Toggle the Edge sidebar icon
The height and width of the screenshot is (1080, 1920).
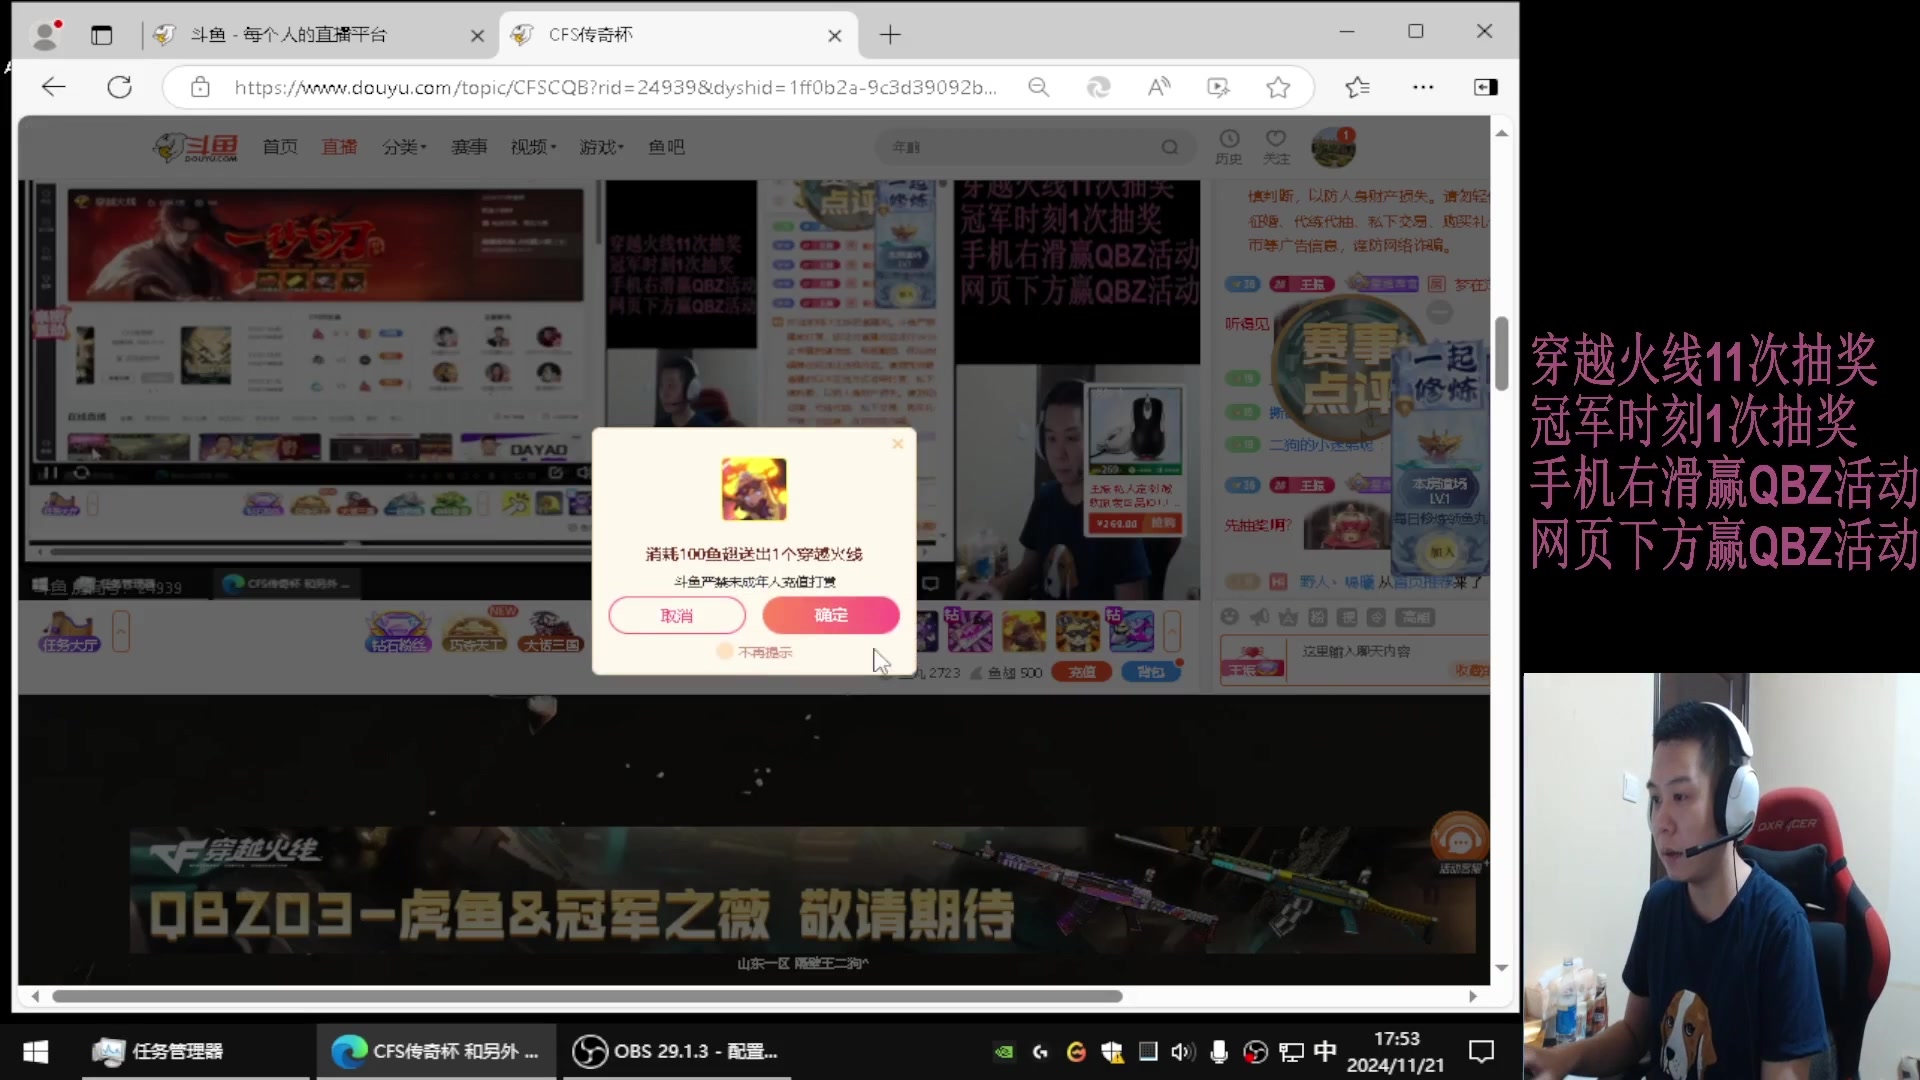pyautogui.click(x=1486, y=87)
